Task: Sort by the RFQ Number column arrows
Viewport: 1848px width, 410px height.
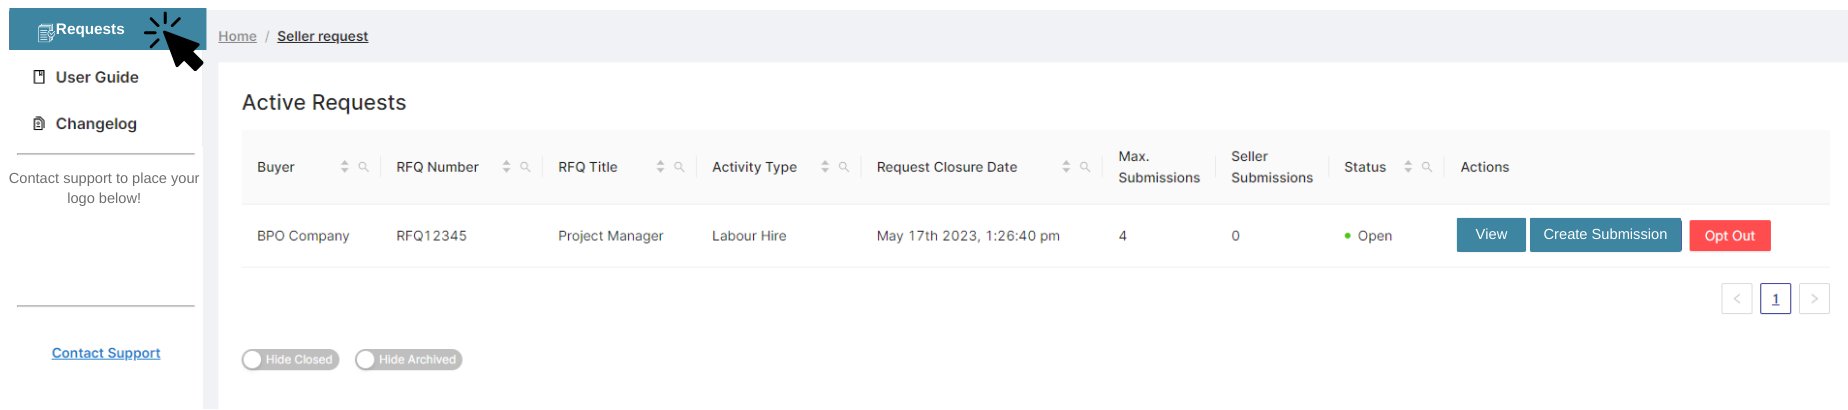Action: point(506,167)
